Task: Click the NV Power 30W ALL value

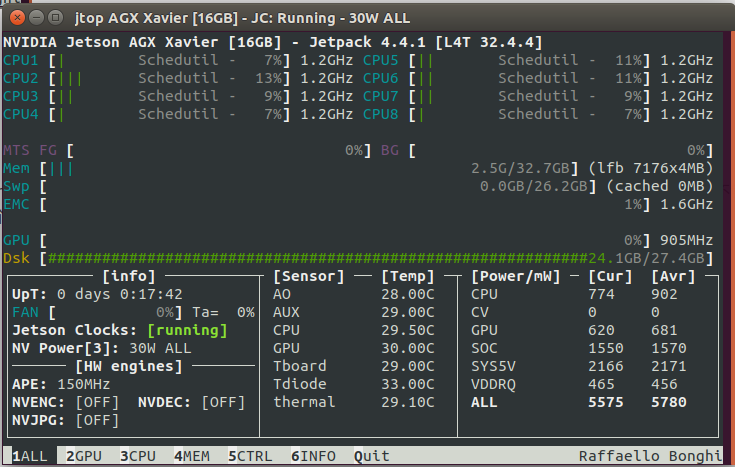Action: (x=160, y=348)
